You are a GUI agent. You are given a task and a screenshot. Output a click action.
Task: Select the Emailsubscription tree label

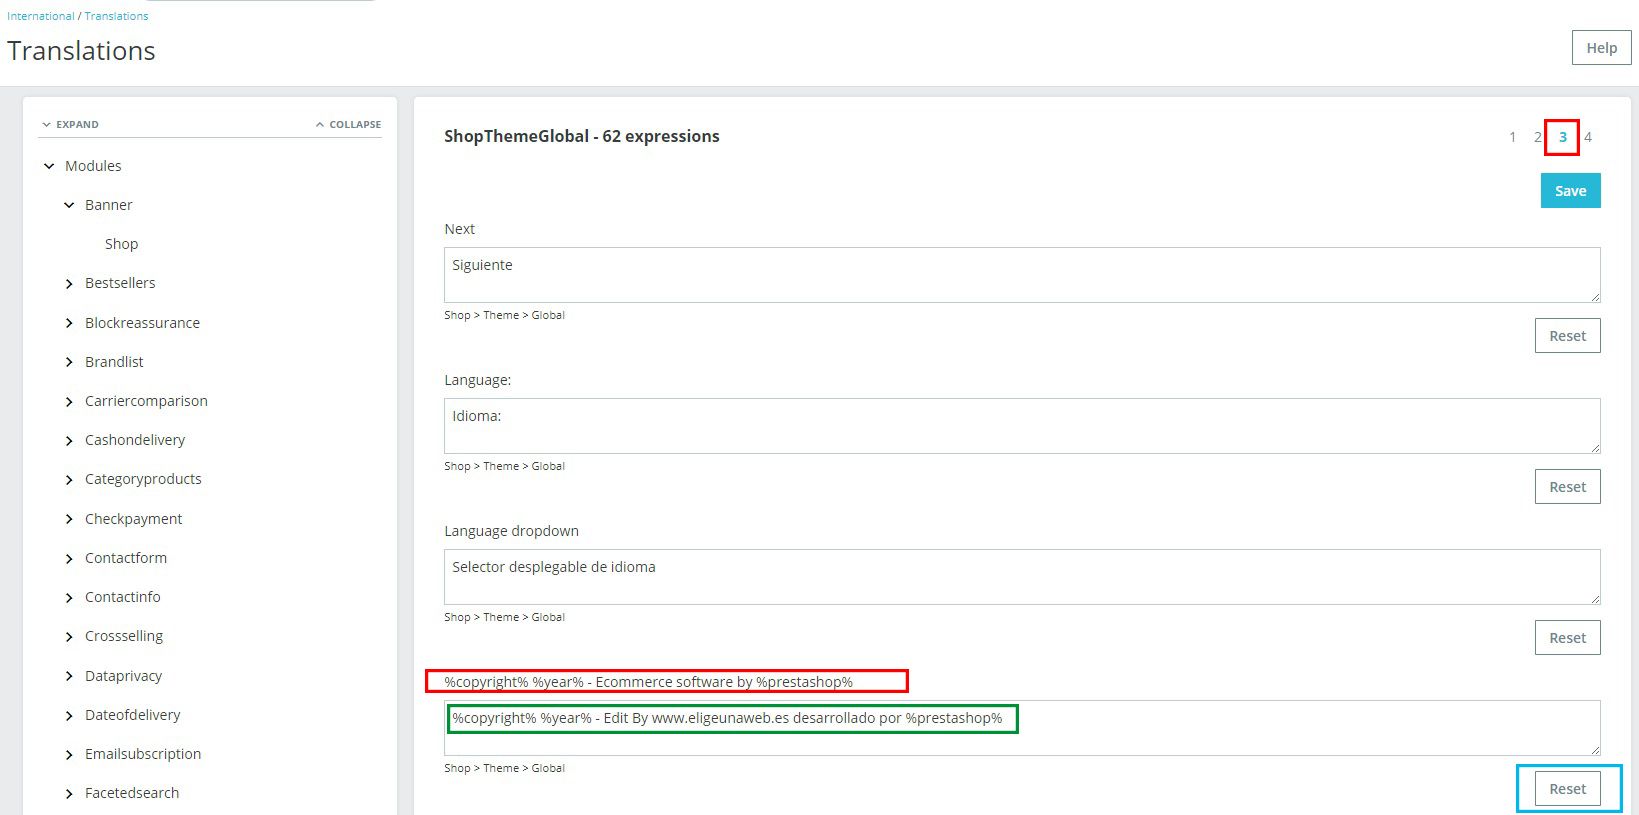(x=143, y=754)
